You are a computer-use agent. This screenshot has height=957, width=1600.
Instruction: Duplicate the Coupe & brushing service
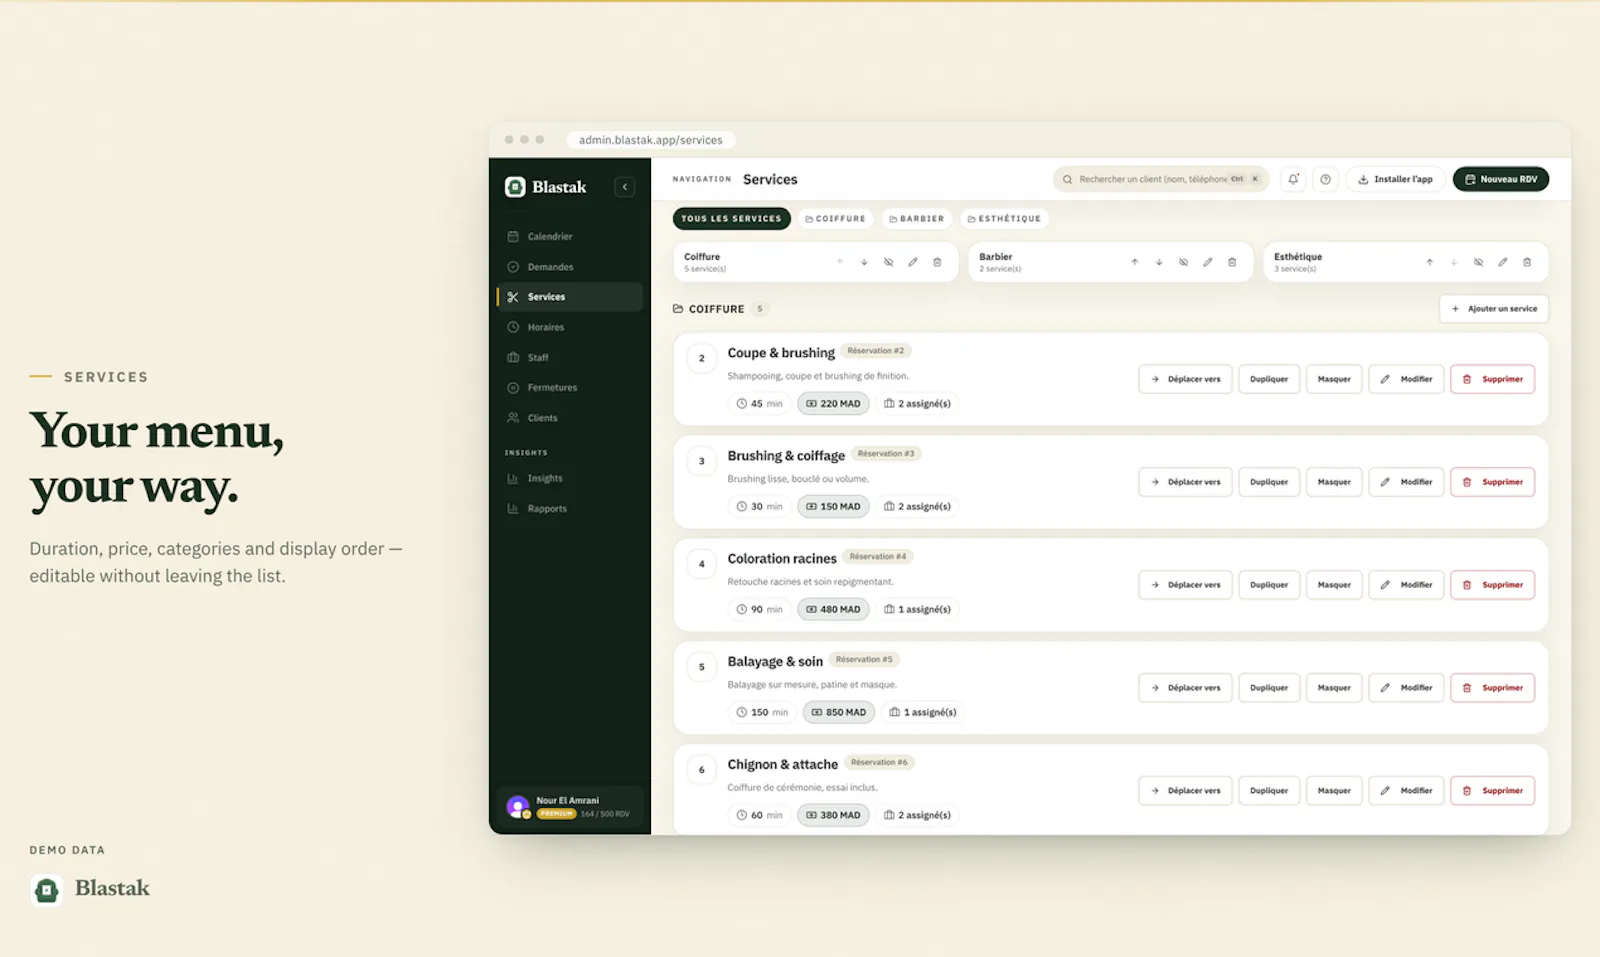[x=1269, y=379]
